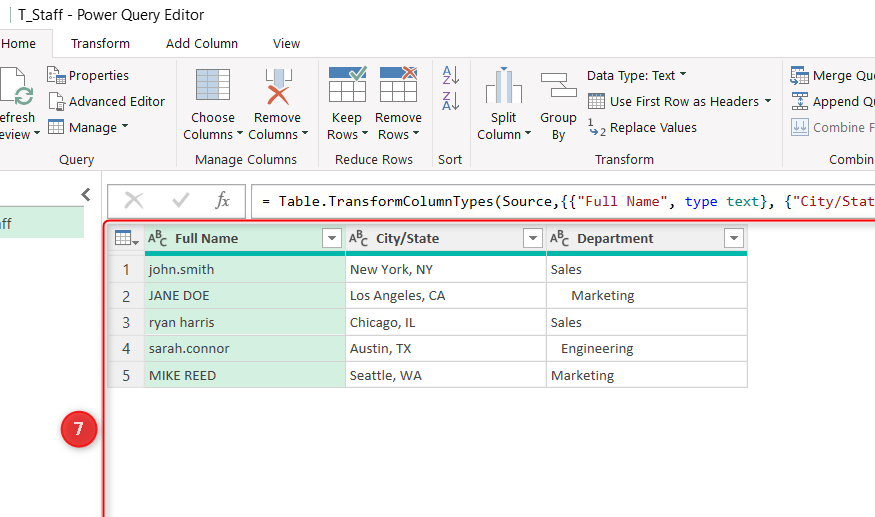Click the Los Angeles, CA cell
The height and width of the screenshot is (517, 875).
click(x=445, y=296)
